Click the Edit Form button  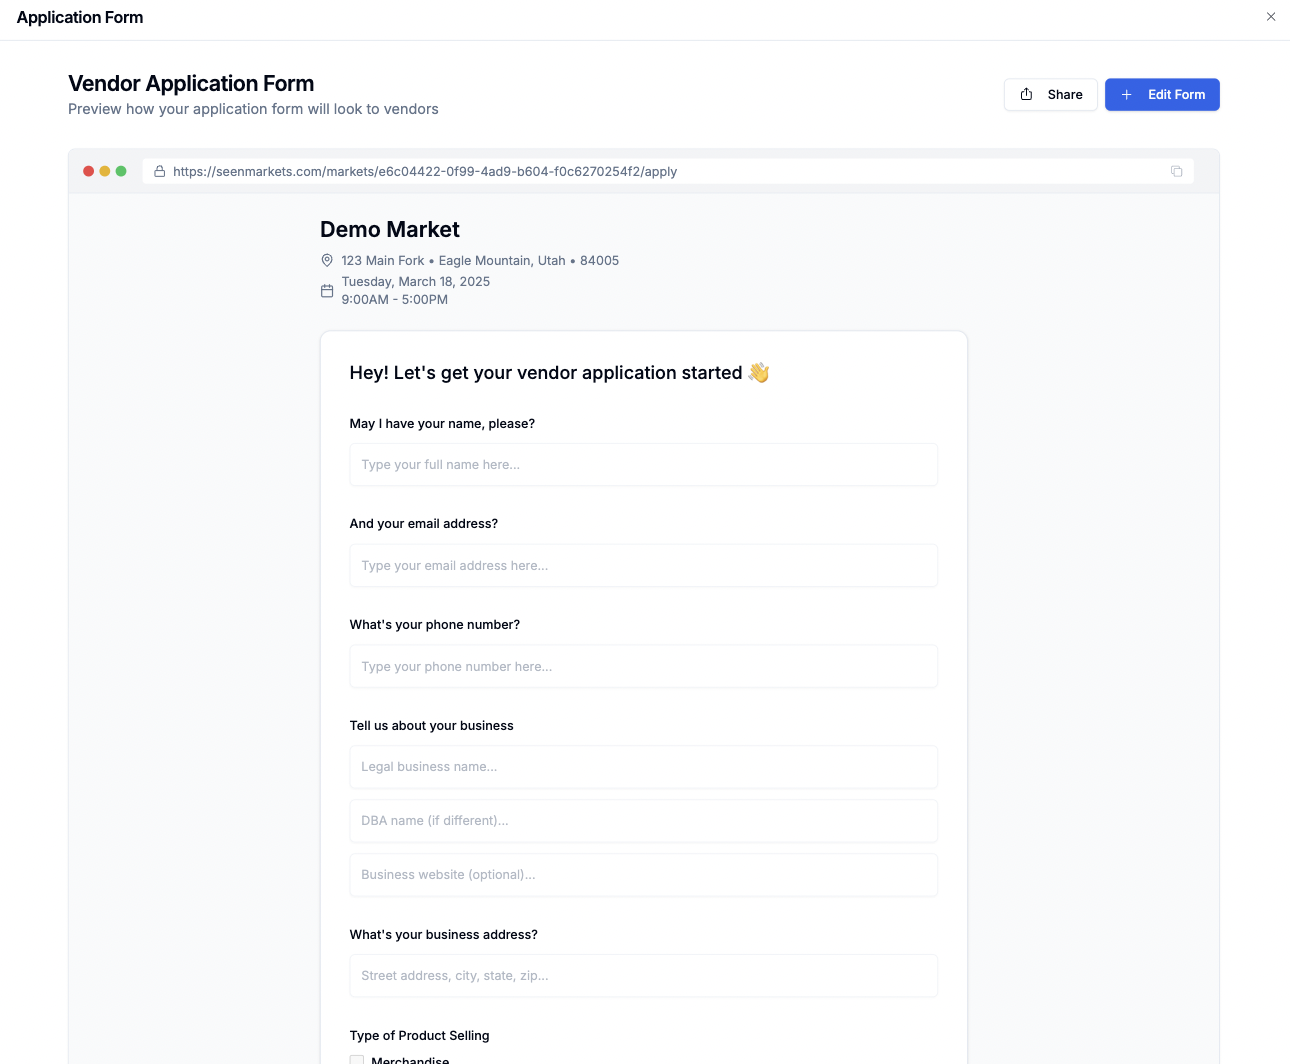pyautogui.click(x=1162, y=94)
